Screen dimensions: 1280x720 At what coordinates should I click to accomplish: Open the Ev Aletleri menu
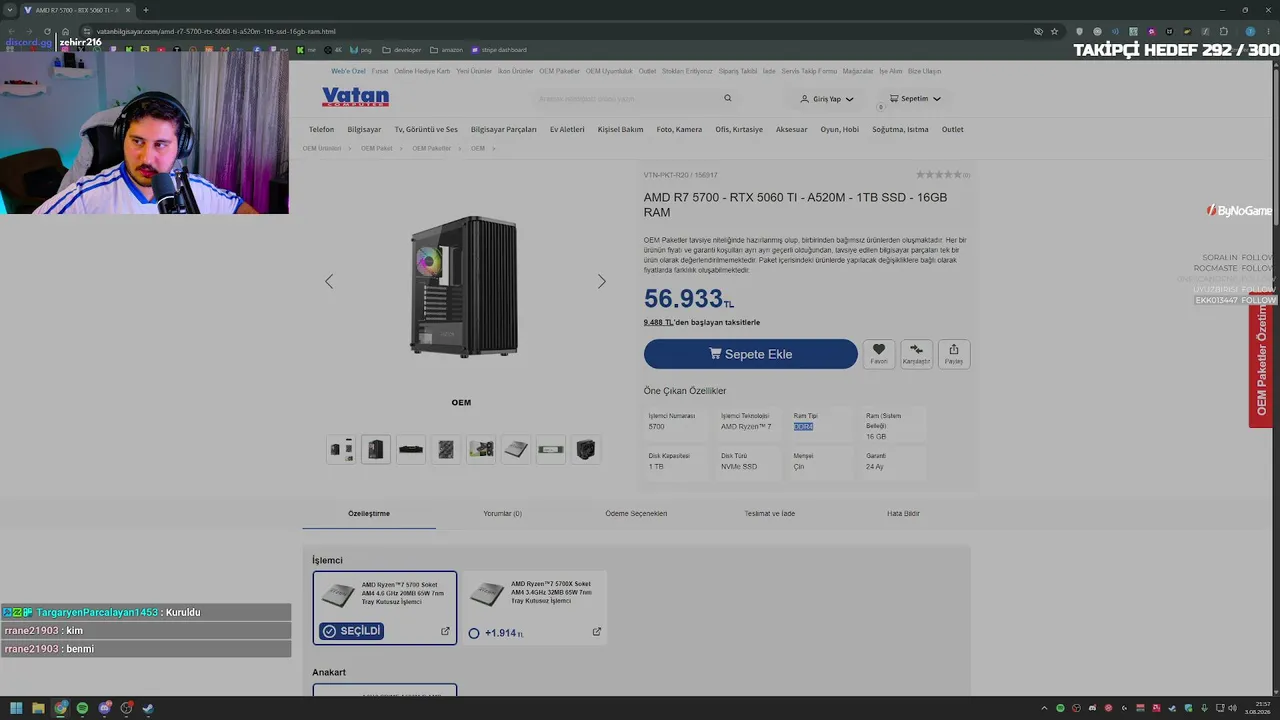(x=567, y=129)
